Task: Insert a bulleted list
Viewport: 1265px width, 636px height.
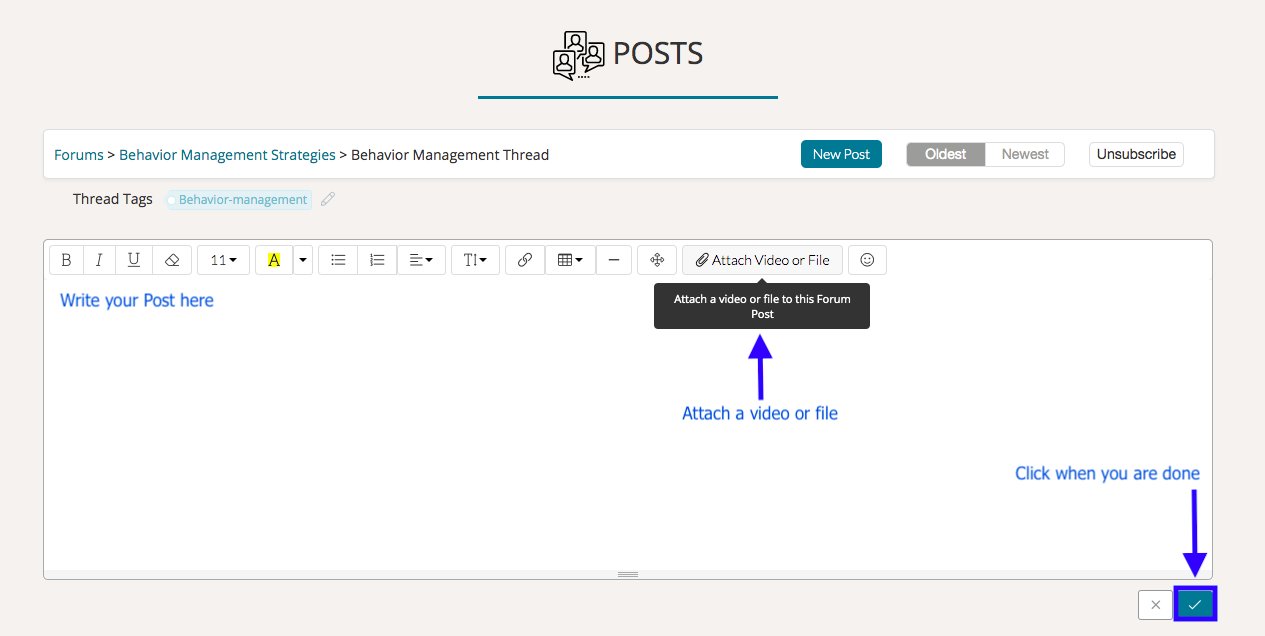Action: (338, 260)
